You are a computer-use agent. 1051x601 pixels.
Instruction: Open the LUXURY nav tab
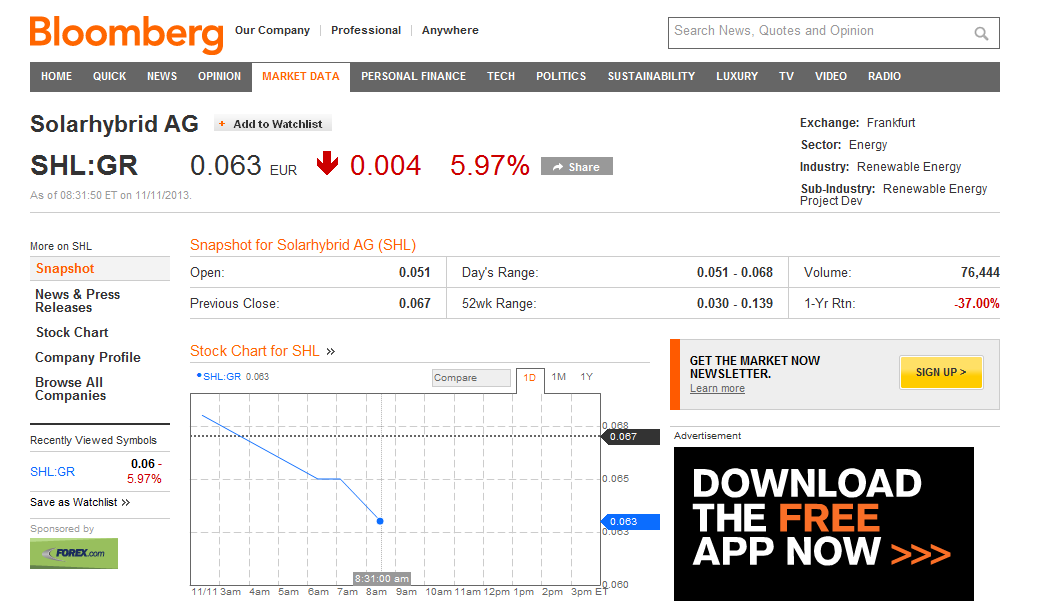(737, 76)
